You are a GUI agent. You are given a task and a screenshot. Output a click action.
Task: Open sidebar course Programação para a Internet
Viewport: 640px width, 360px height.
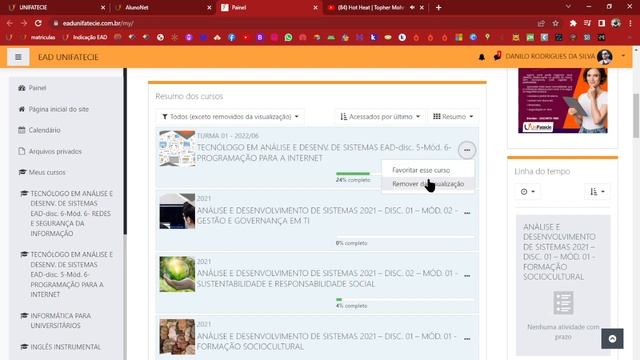(x=71, y=274)
